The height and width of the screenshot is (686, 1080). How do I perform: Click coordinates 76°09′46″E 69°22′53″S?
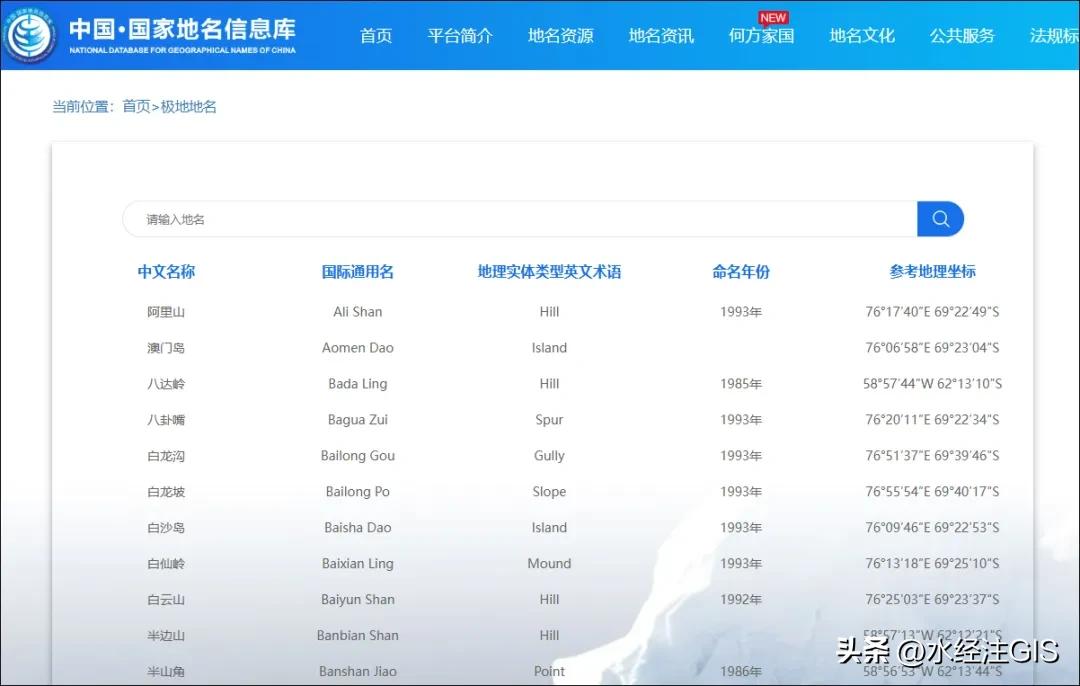(x=933, y=528)
